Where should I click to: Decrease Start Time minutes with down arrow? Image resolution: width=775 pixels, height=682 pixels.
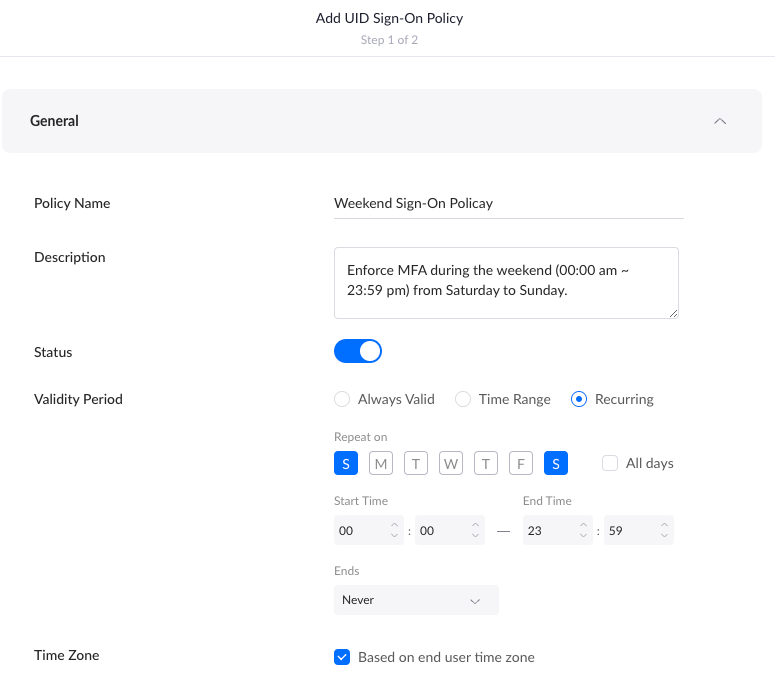tap(475, 537)
